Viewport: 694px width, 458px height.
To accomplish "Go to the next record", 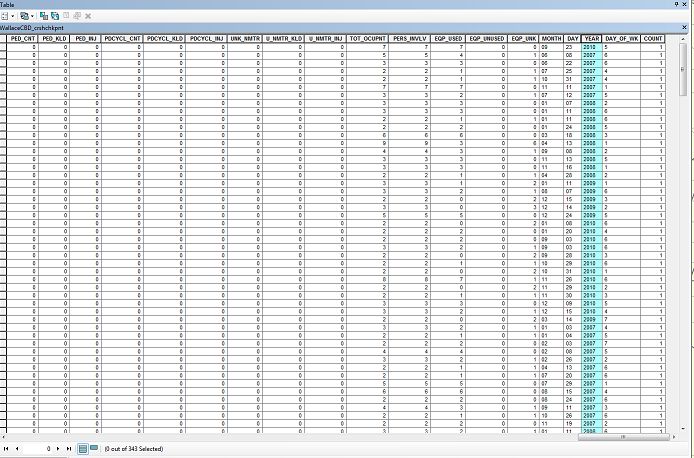I will tap(58, 449).
